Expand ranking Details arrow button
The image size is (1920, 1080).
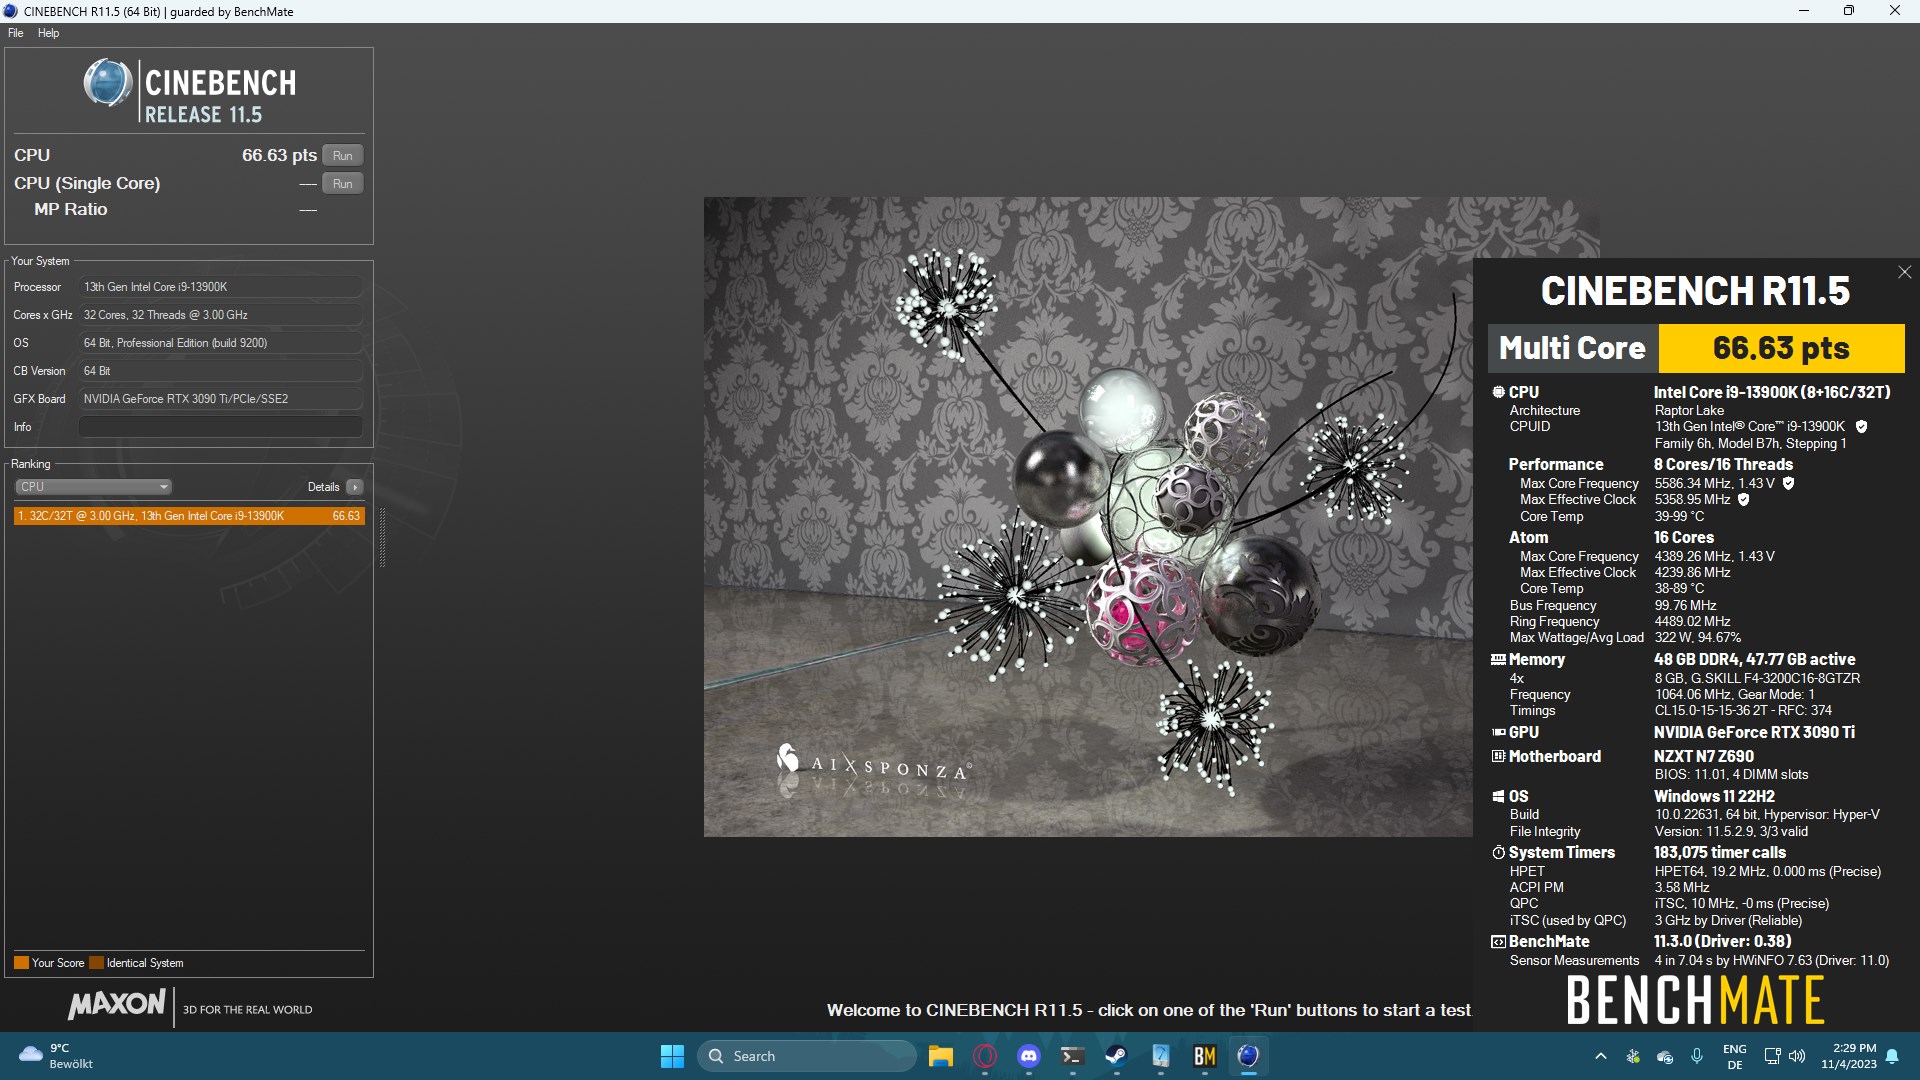[355, 487]
